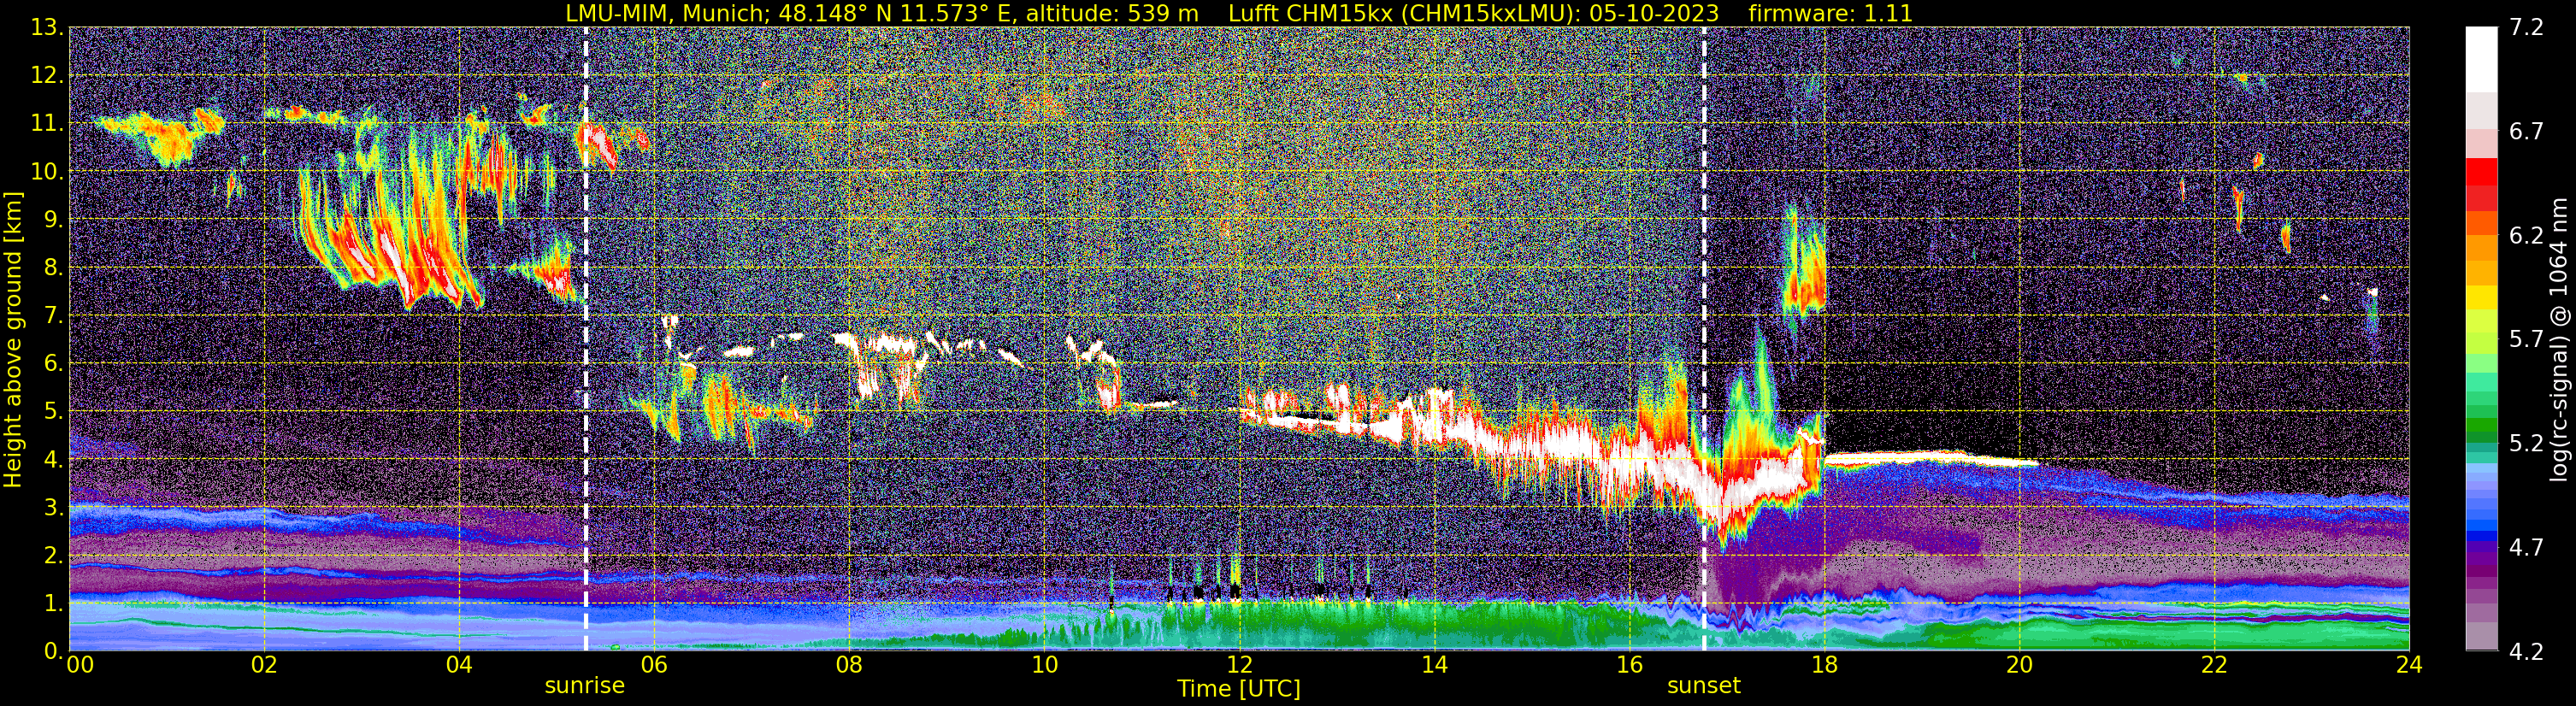Click the y-axis tick label '11.'
The height and width of the screenshot is (706, 2576).
[x=46, y=124]
